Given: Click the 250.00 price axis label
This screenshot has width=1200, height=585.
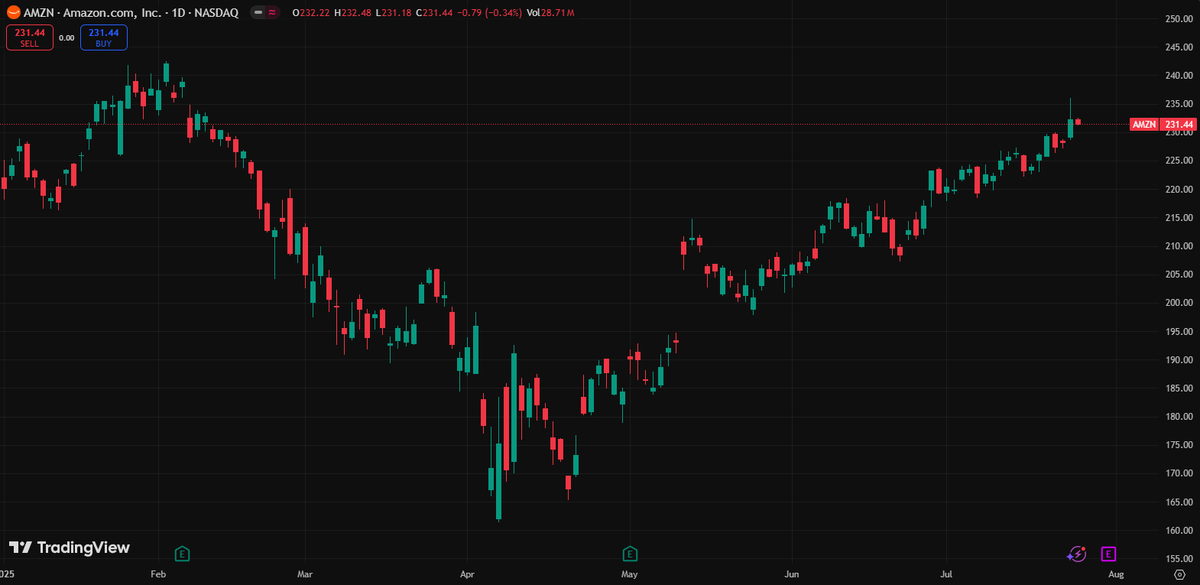Looking at the screenshot, I should coord(1177,19).
